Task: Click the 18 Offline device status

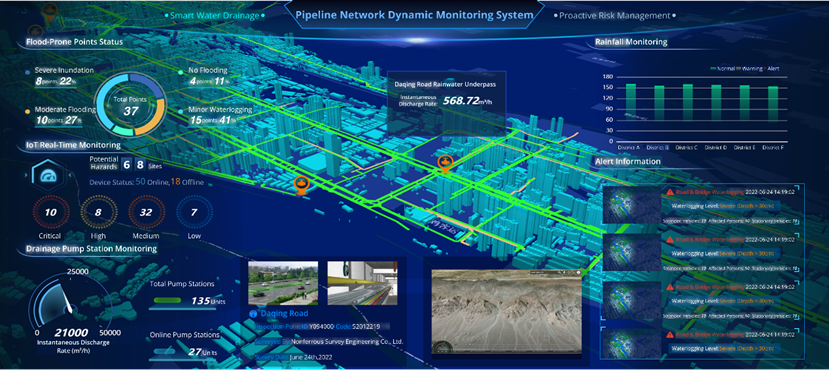Action: tap(187, 182)
